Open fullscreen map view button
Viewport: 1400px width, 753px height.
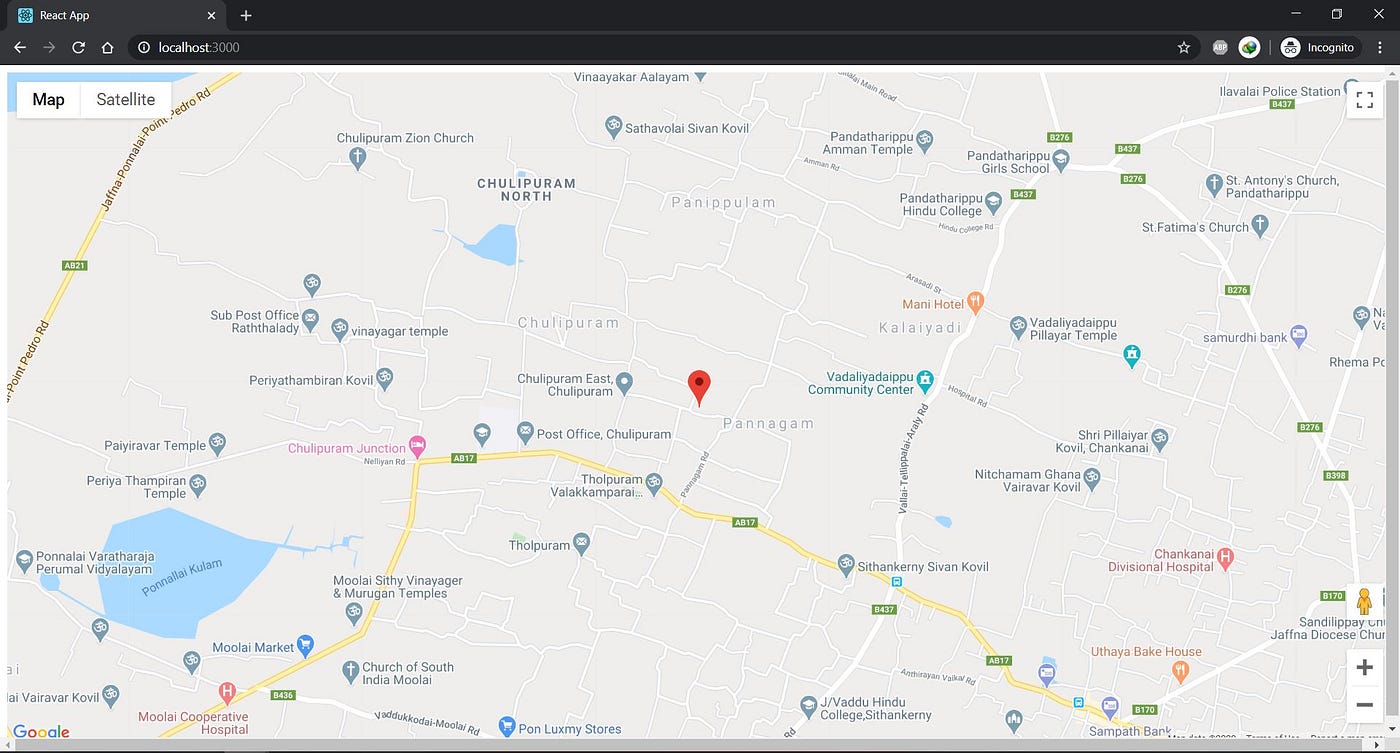pyautogui.click(x=1364, y=100)
